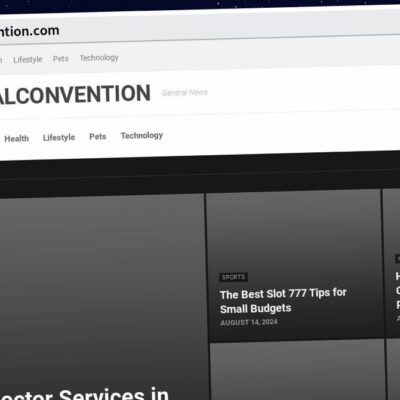Click the General News tagline

point(185,92)
